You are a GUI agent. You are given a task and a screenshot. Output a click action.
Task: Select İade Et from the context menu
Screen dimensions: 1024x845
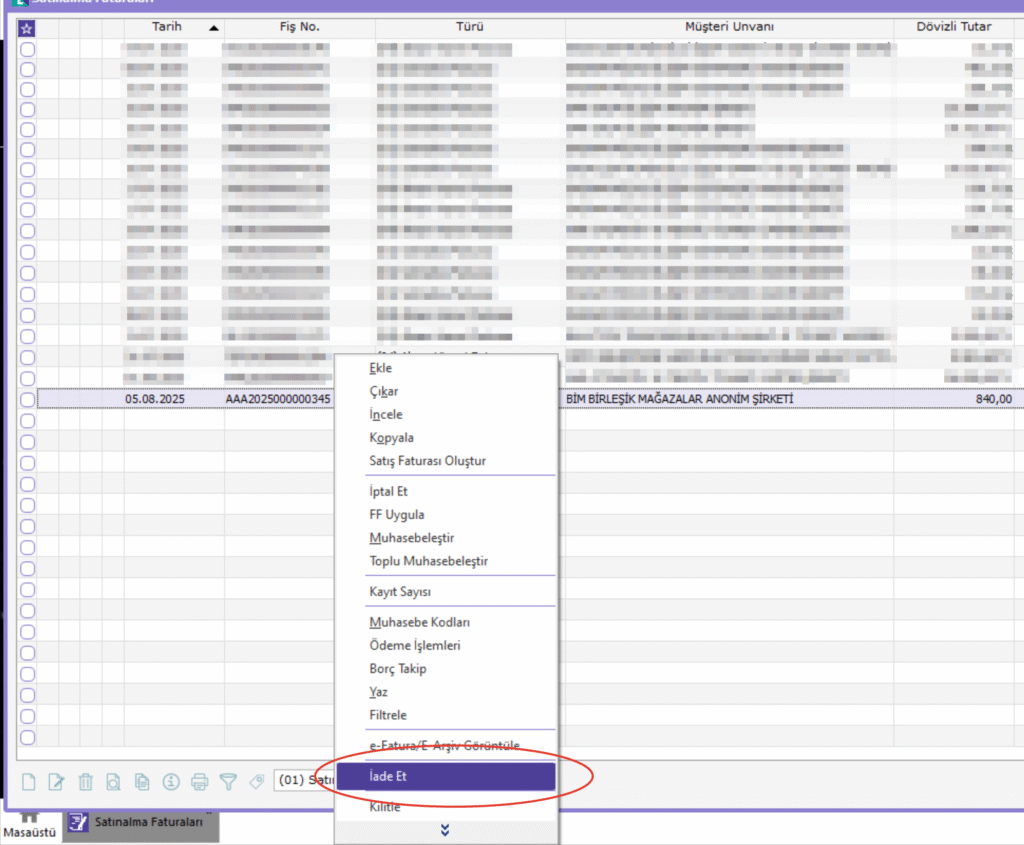[445, 777]
